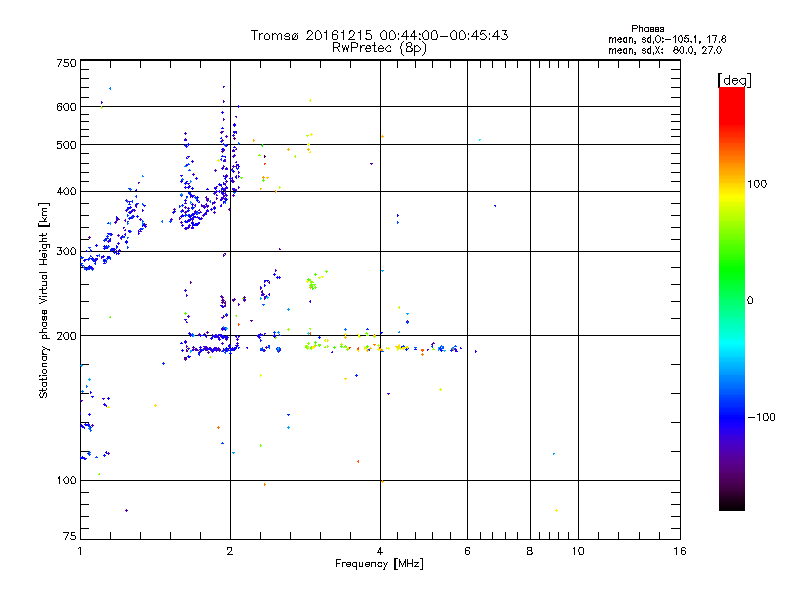
Task: Click the '100' tick label on colorbar
Action: click(x=757, y=184)
